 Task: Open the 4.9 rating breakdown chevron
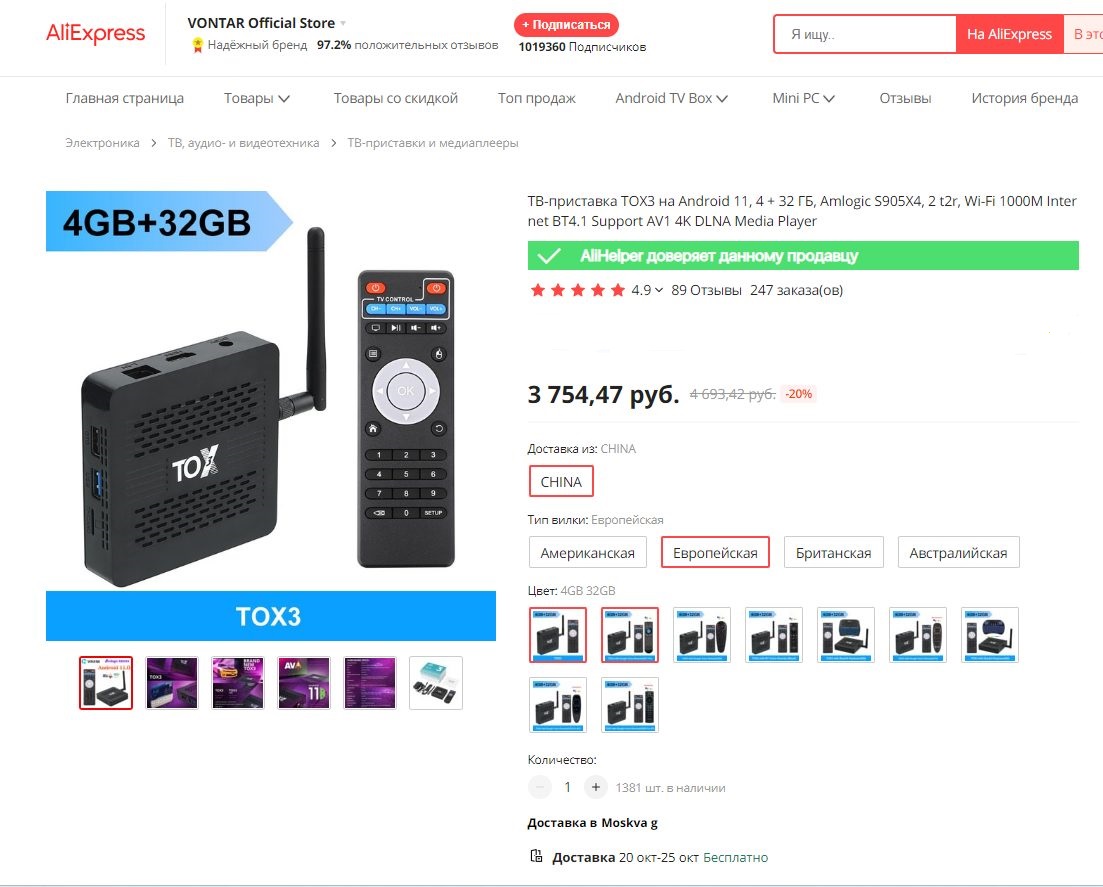[658, 290]
